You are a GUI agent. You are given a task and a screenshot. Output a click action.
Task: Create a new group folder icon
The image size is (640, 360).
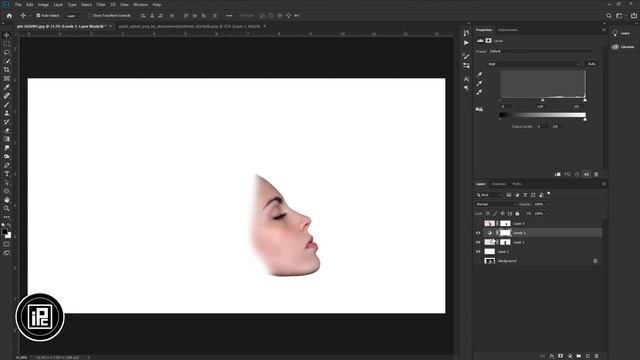(x=578, y=356)
